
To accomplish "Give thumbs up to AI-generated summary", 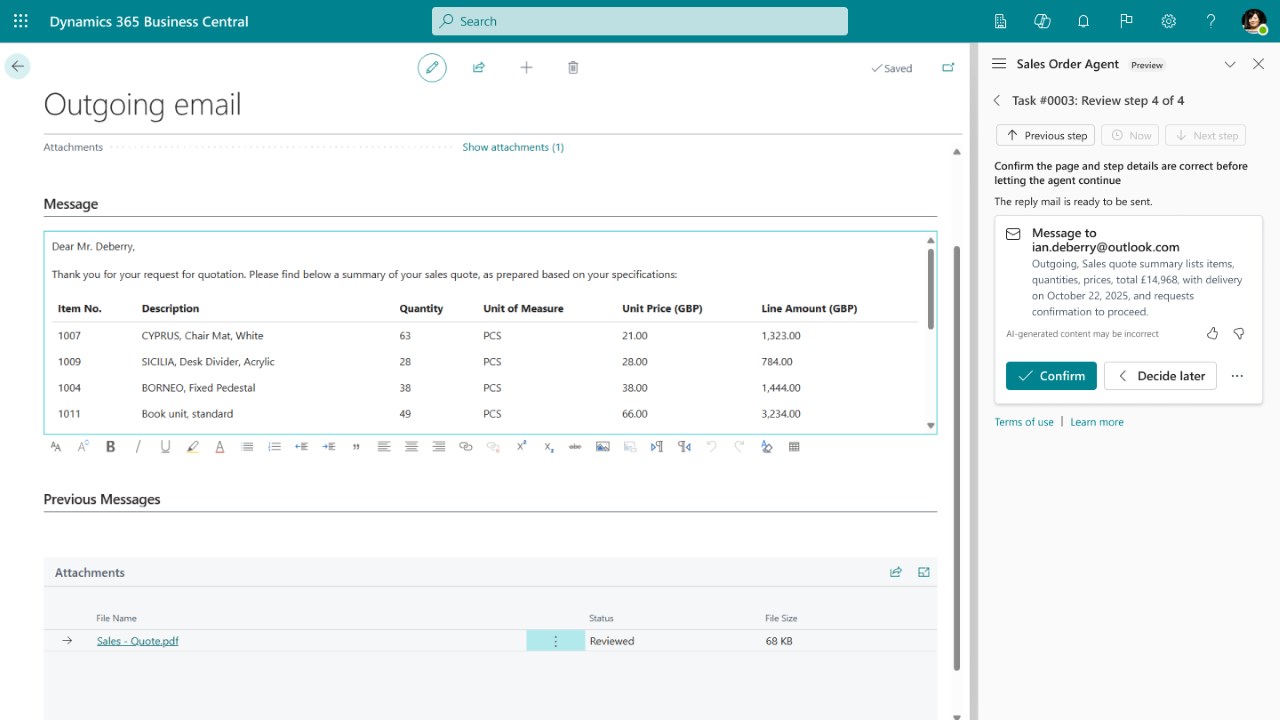I will pyautogui.click(x=1212, y=333).
